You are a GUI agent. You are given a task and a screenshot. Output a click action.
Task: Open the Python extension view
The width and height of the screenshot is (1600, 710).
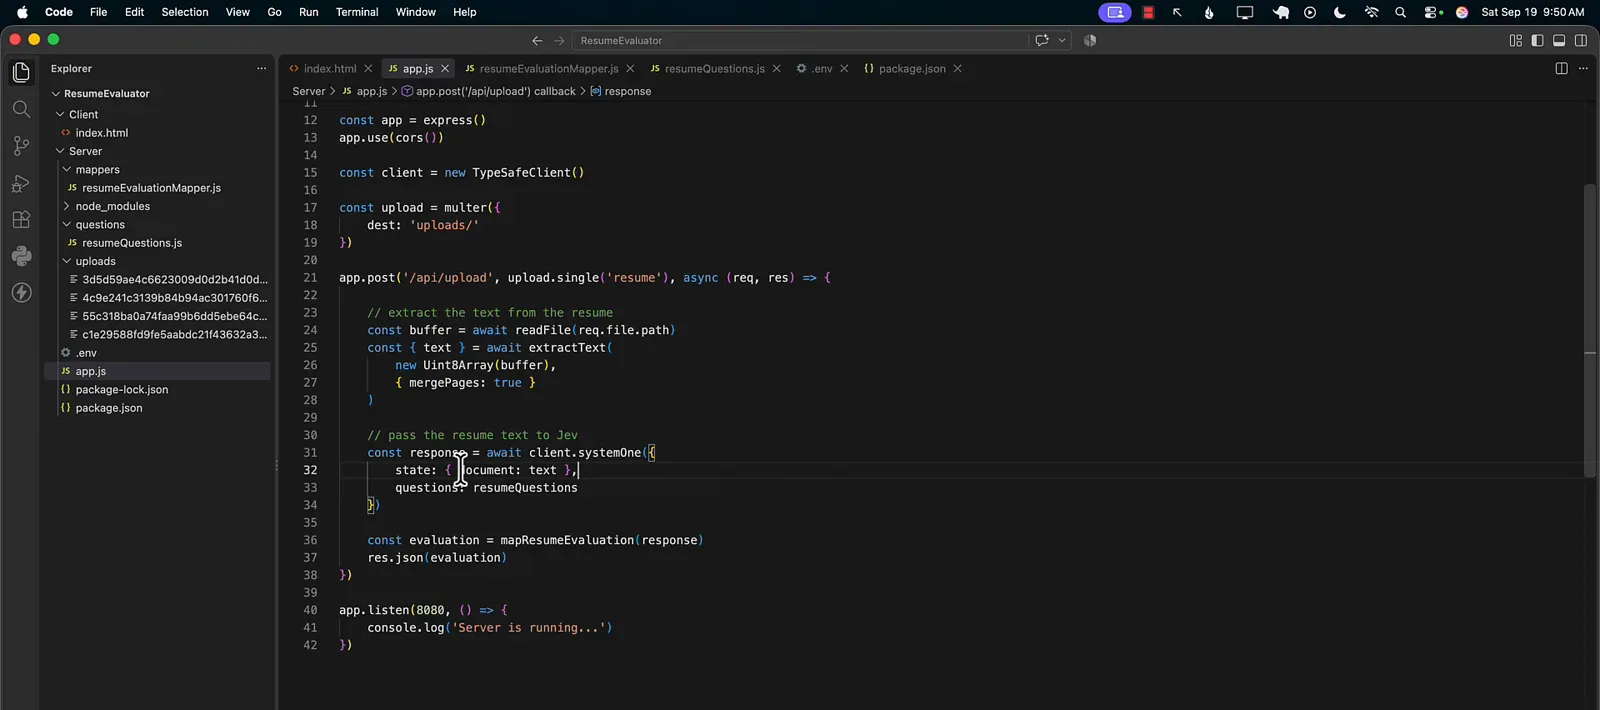tap(21, 256)
